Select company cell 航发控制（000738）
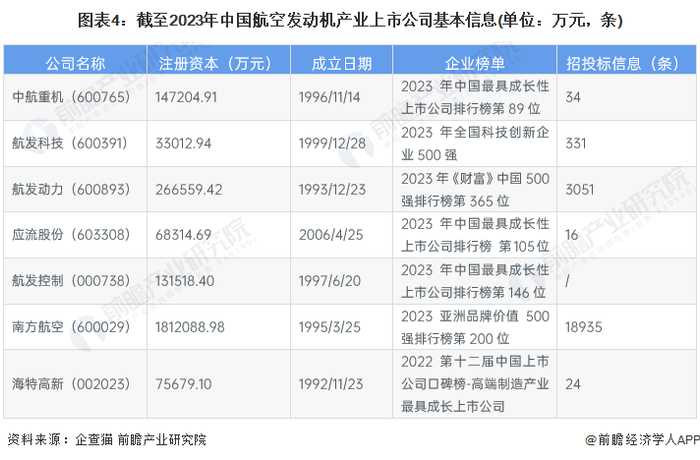The image size is (700, 460). 71,281
